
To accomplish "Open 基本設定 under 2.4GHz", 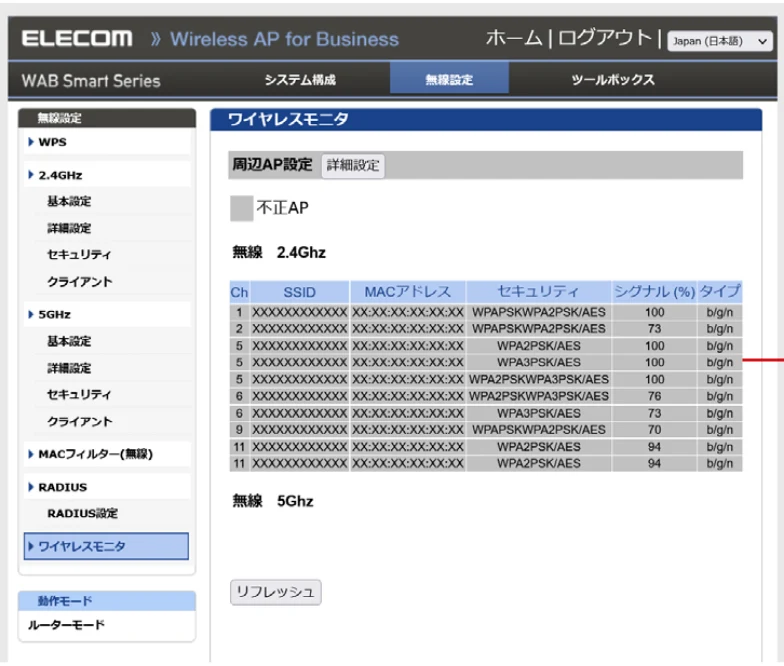I will click(x=69, y=202).
